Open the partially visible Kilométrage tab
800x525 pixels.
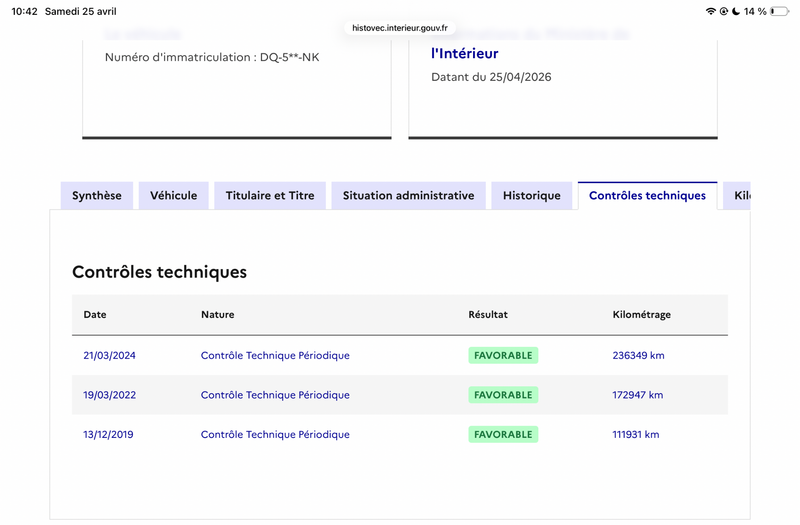pos(737,195)
